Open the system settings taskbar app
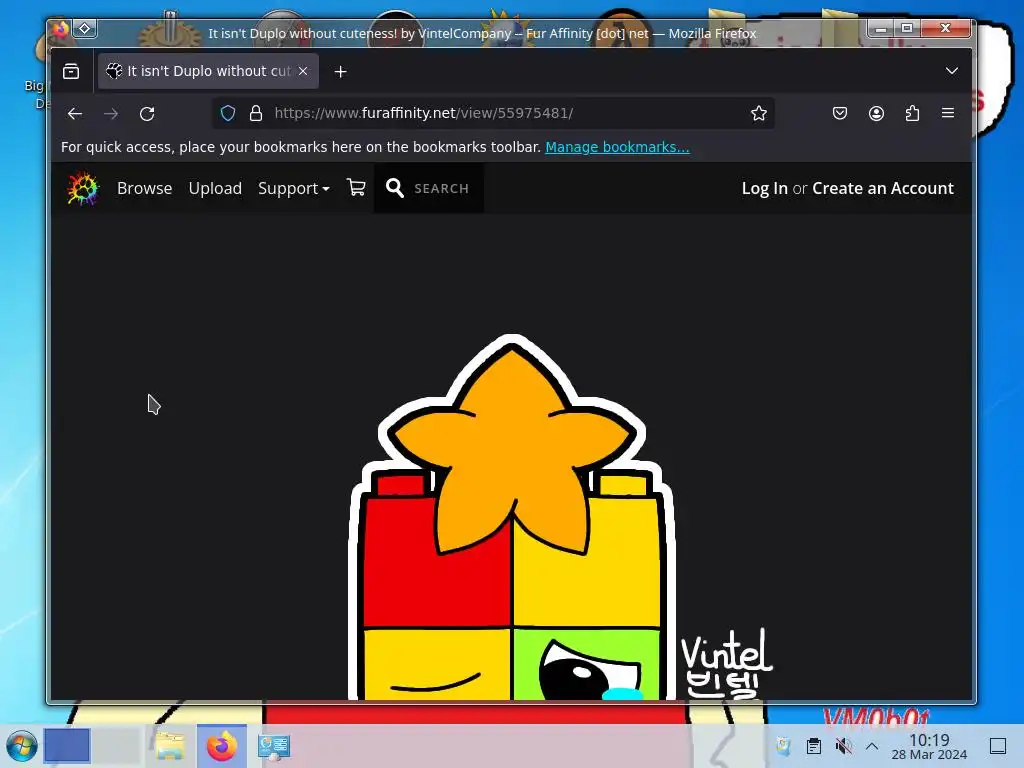Viewport: 1024px width, 768px height. pos(274,746)
